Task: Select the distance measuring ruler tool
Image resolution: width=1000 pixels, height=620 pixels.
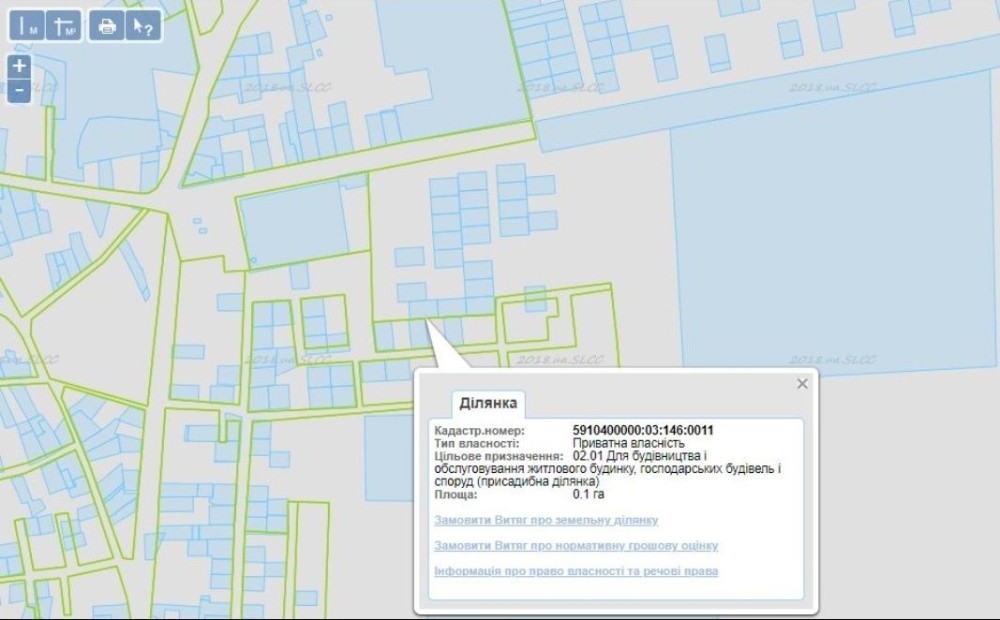Action: coord(27,26)
